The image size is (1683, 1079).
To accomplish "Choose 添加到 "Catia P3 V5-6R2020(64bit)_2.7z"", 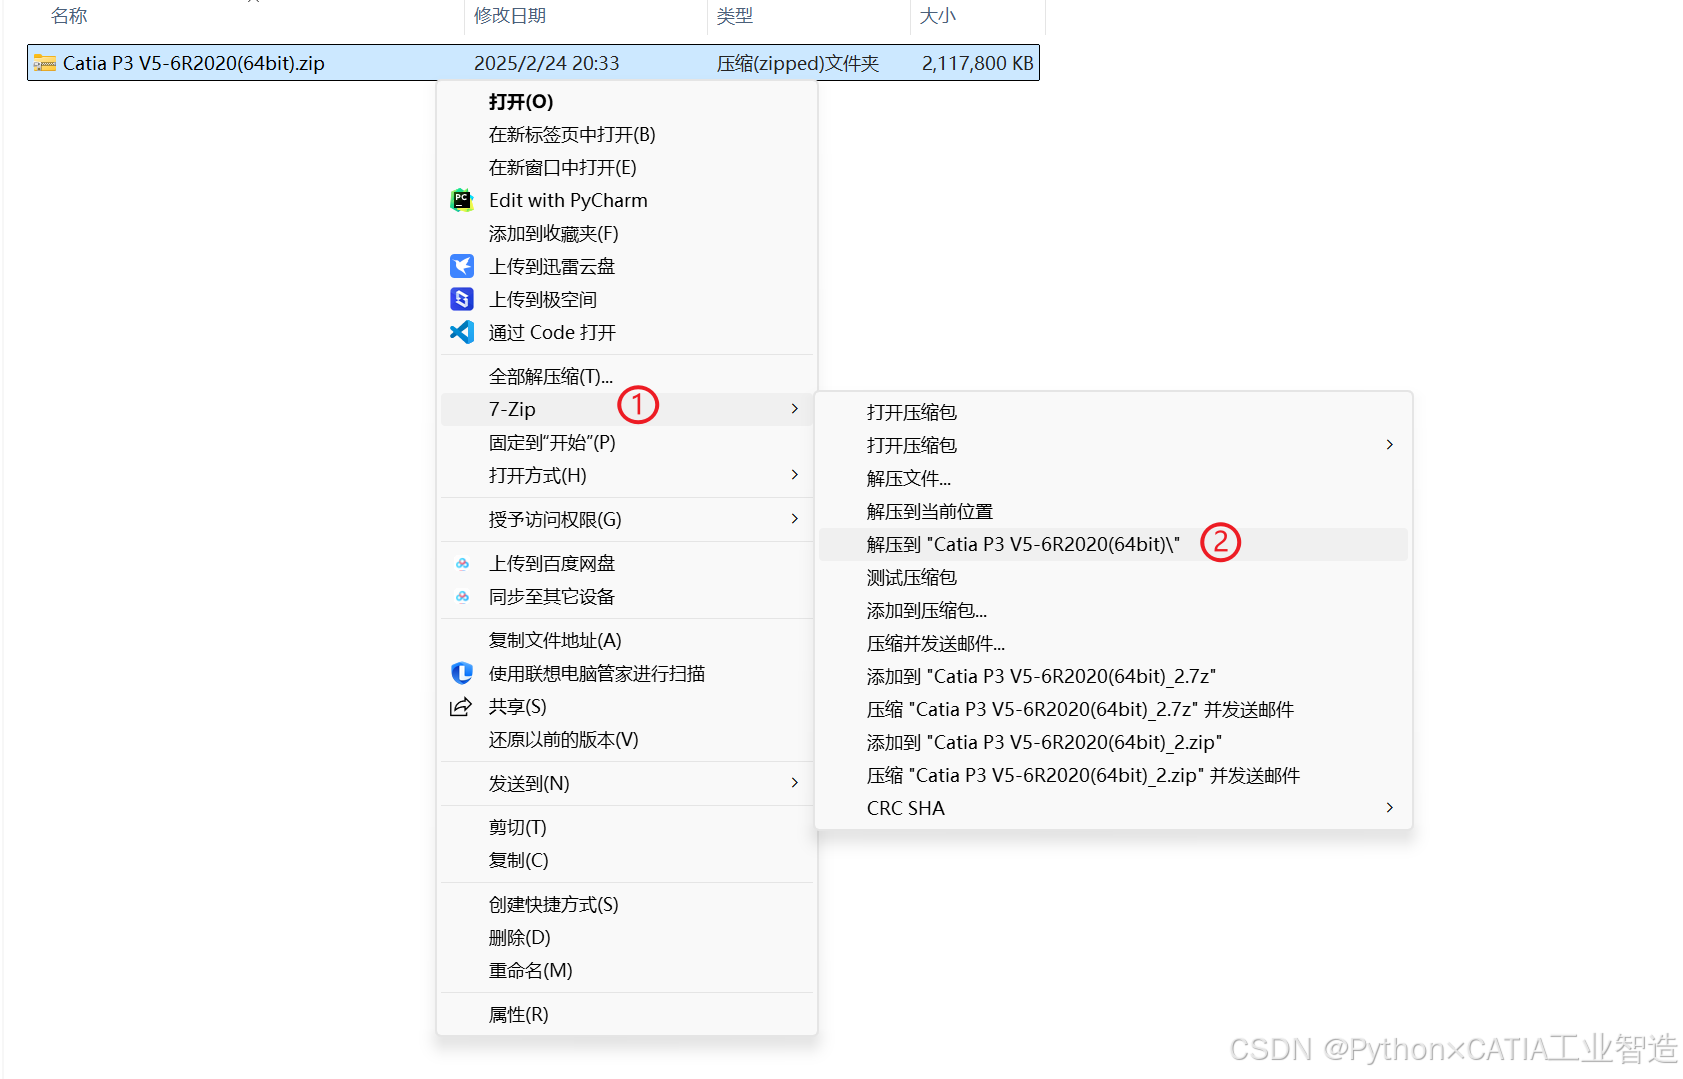I will [x=1113, y=676].
